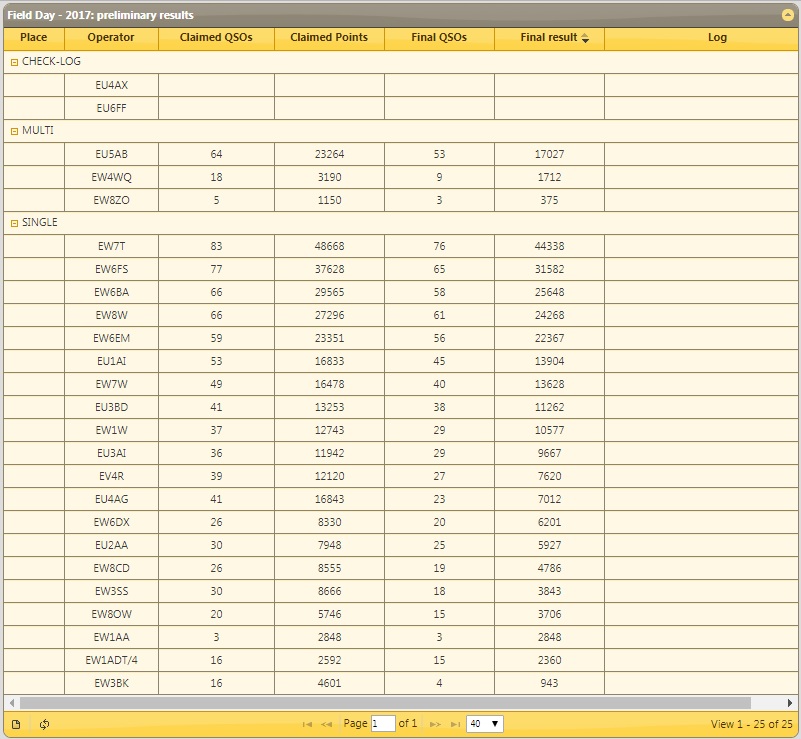Viewport: 801px width, 739px height.
Task: Go to next page of results
Action: coord(435,724)
